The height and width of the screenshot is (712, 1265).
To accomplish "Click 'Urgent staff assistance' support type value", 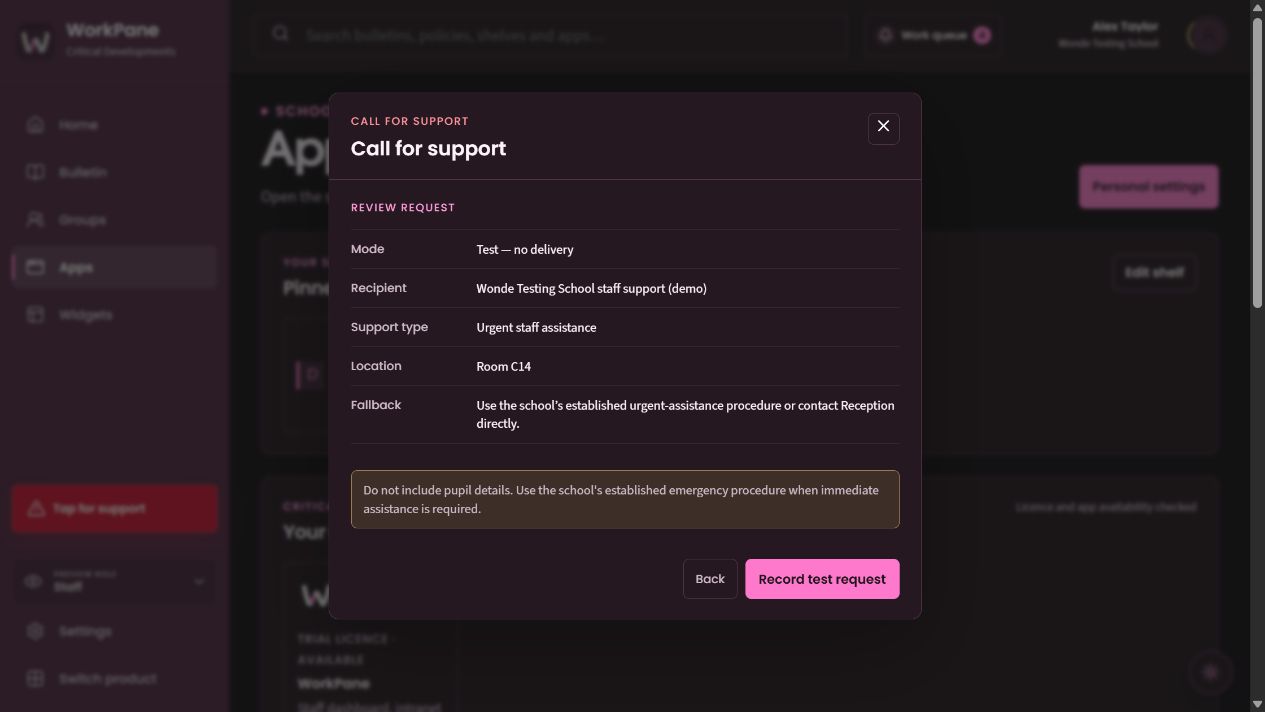I will (x=536, y=327).
